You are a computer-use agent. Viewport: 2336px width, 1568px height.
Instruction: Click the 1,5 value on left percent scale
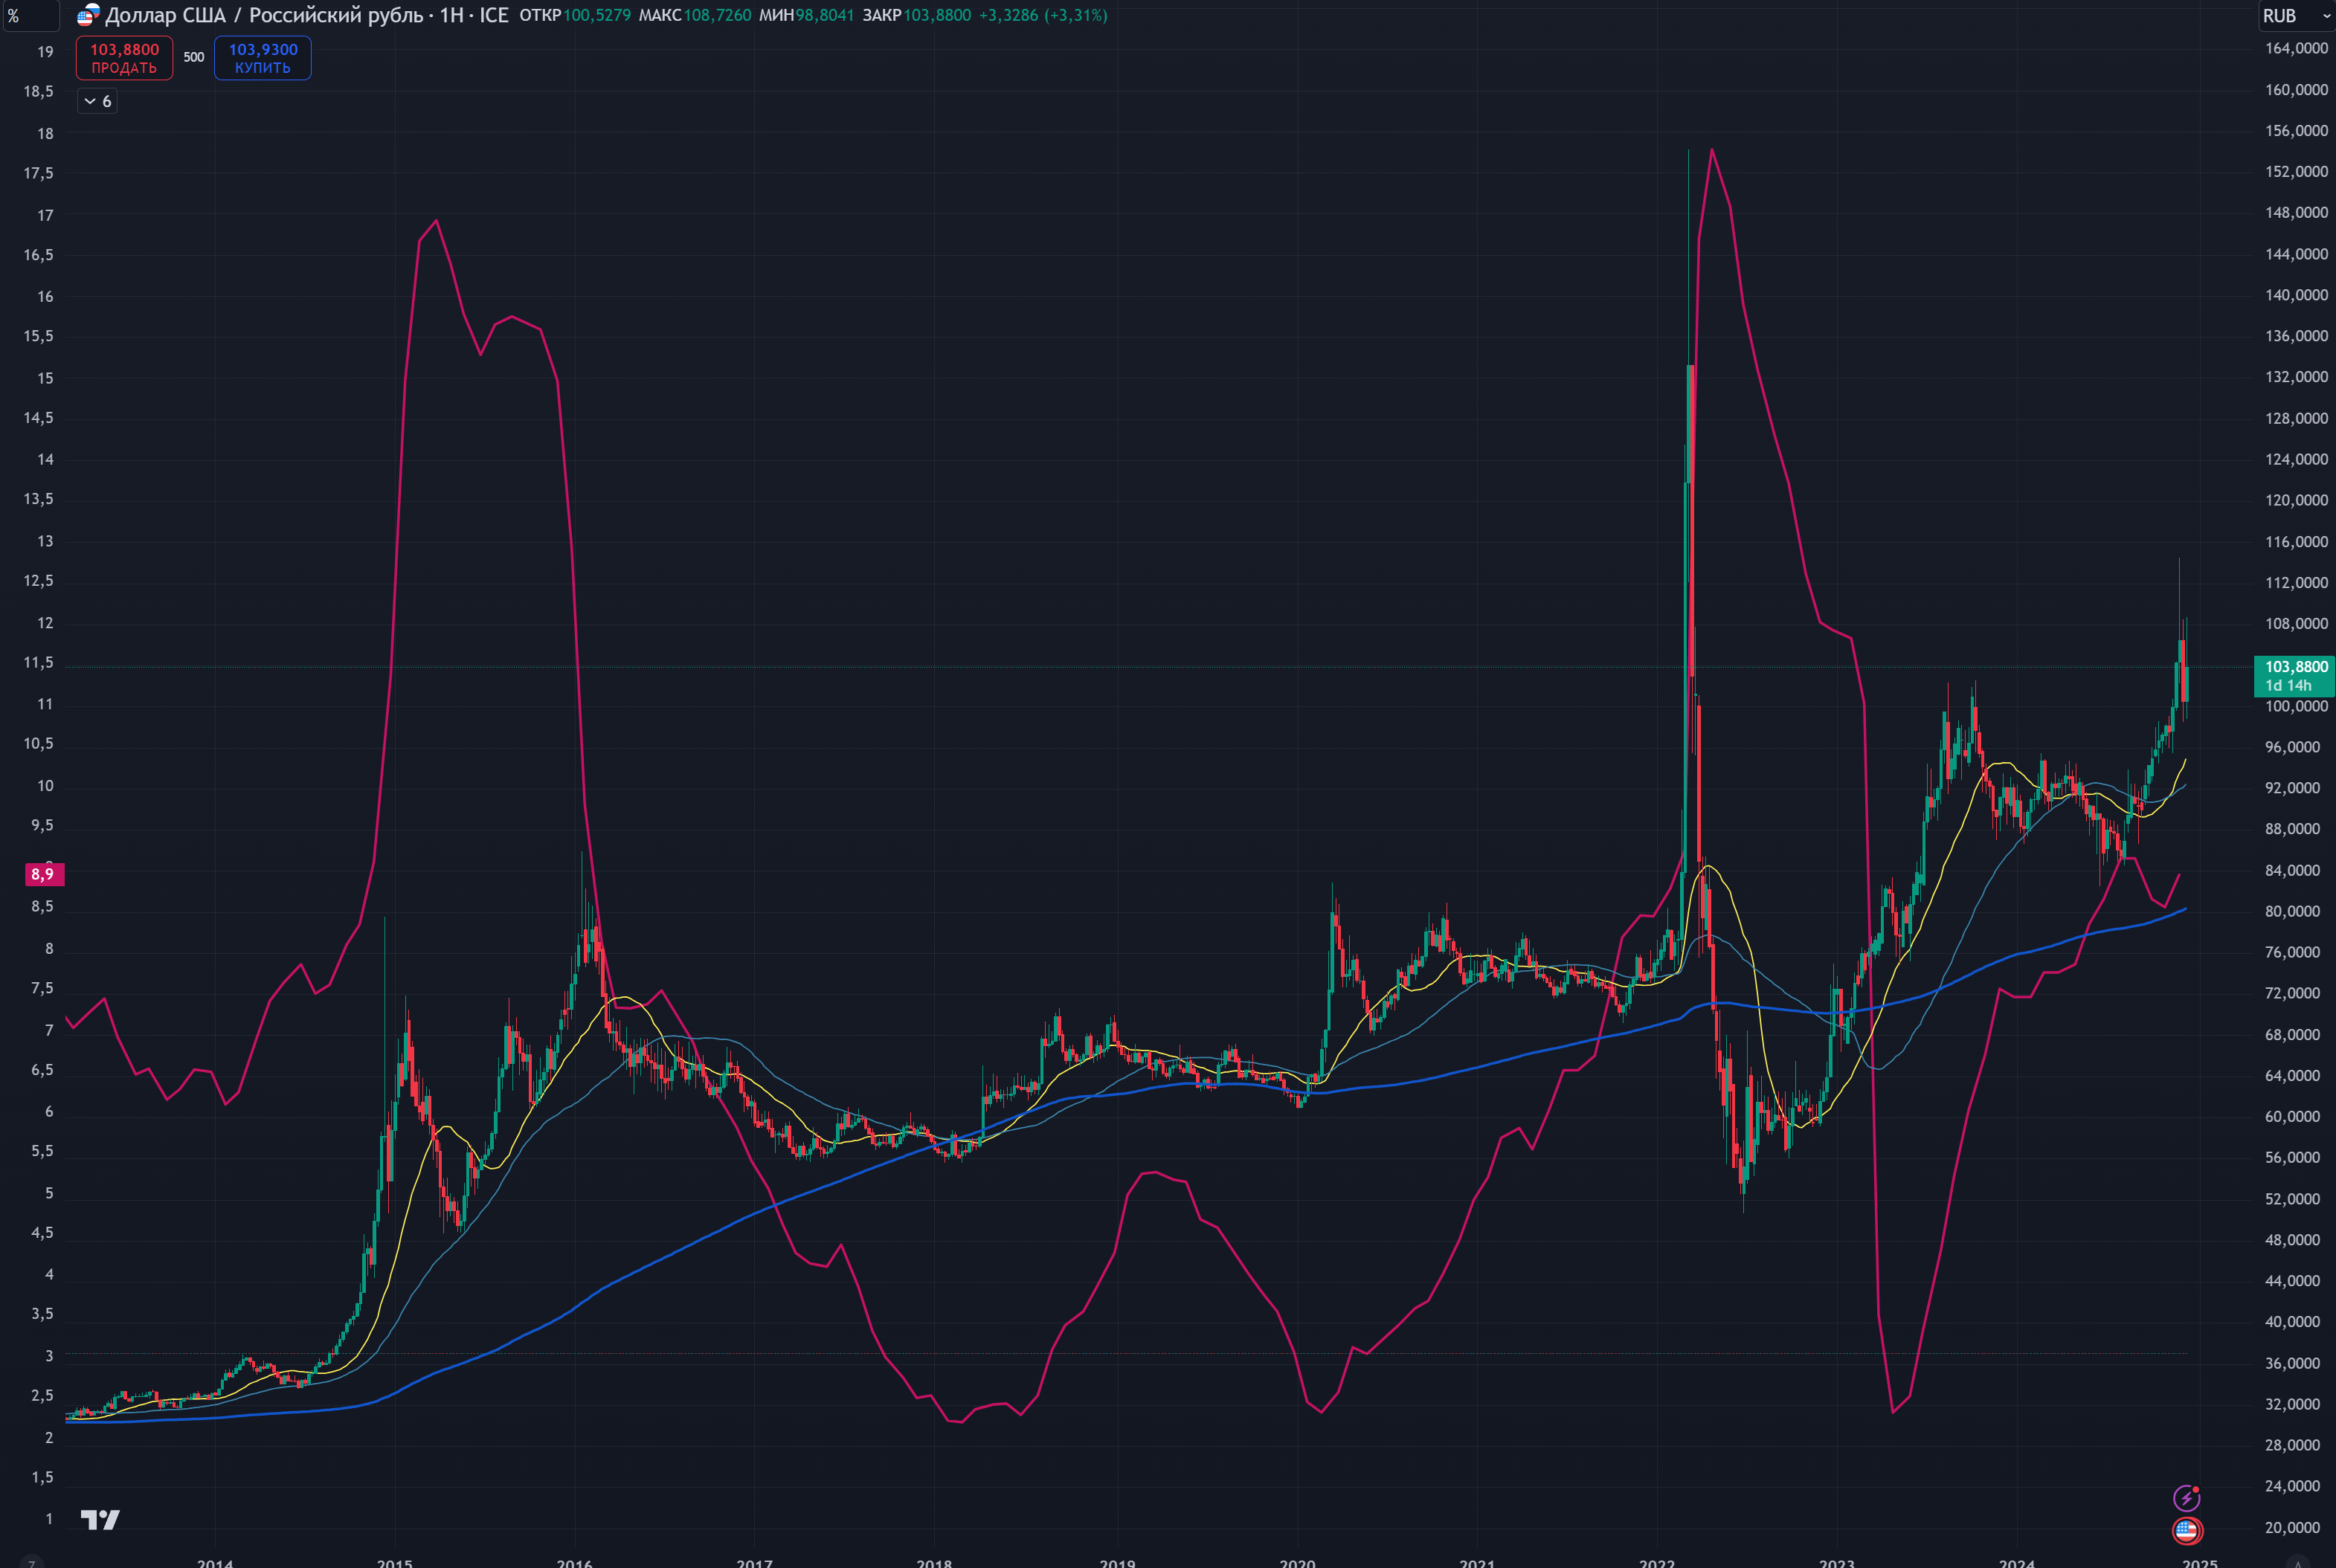(x=42, y=1477)
